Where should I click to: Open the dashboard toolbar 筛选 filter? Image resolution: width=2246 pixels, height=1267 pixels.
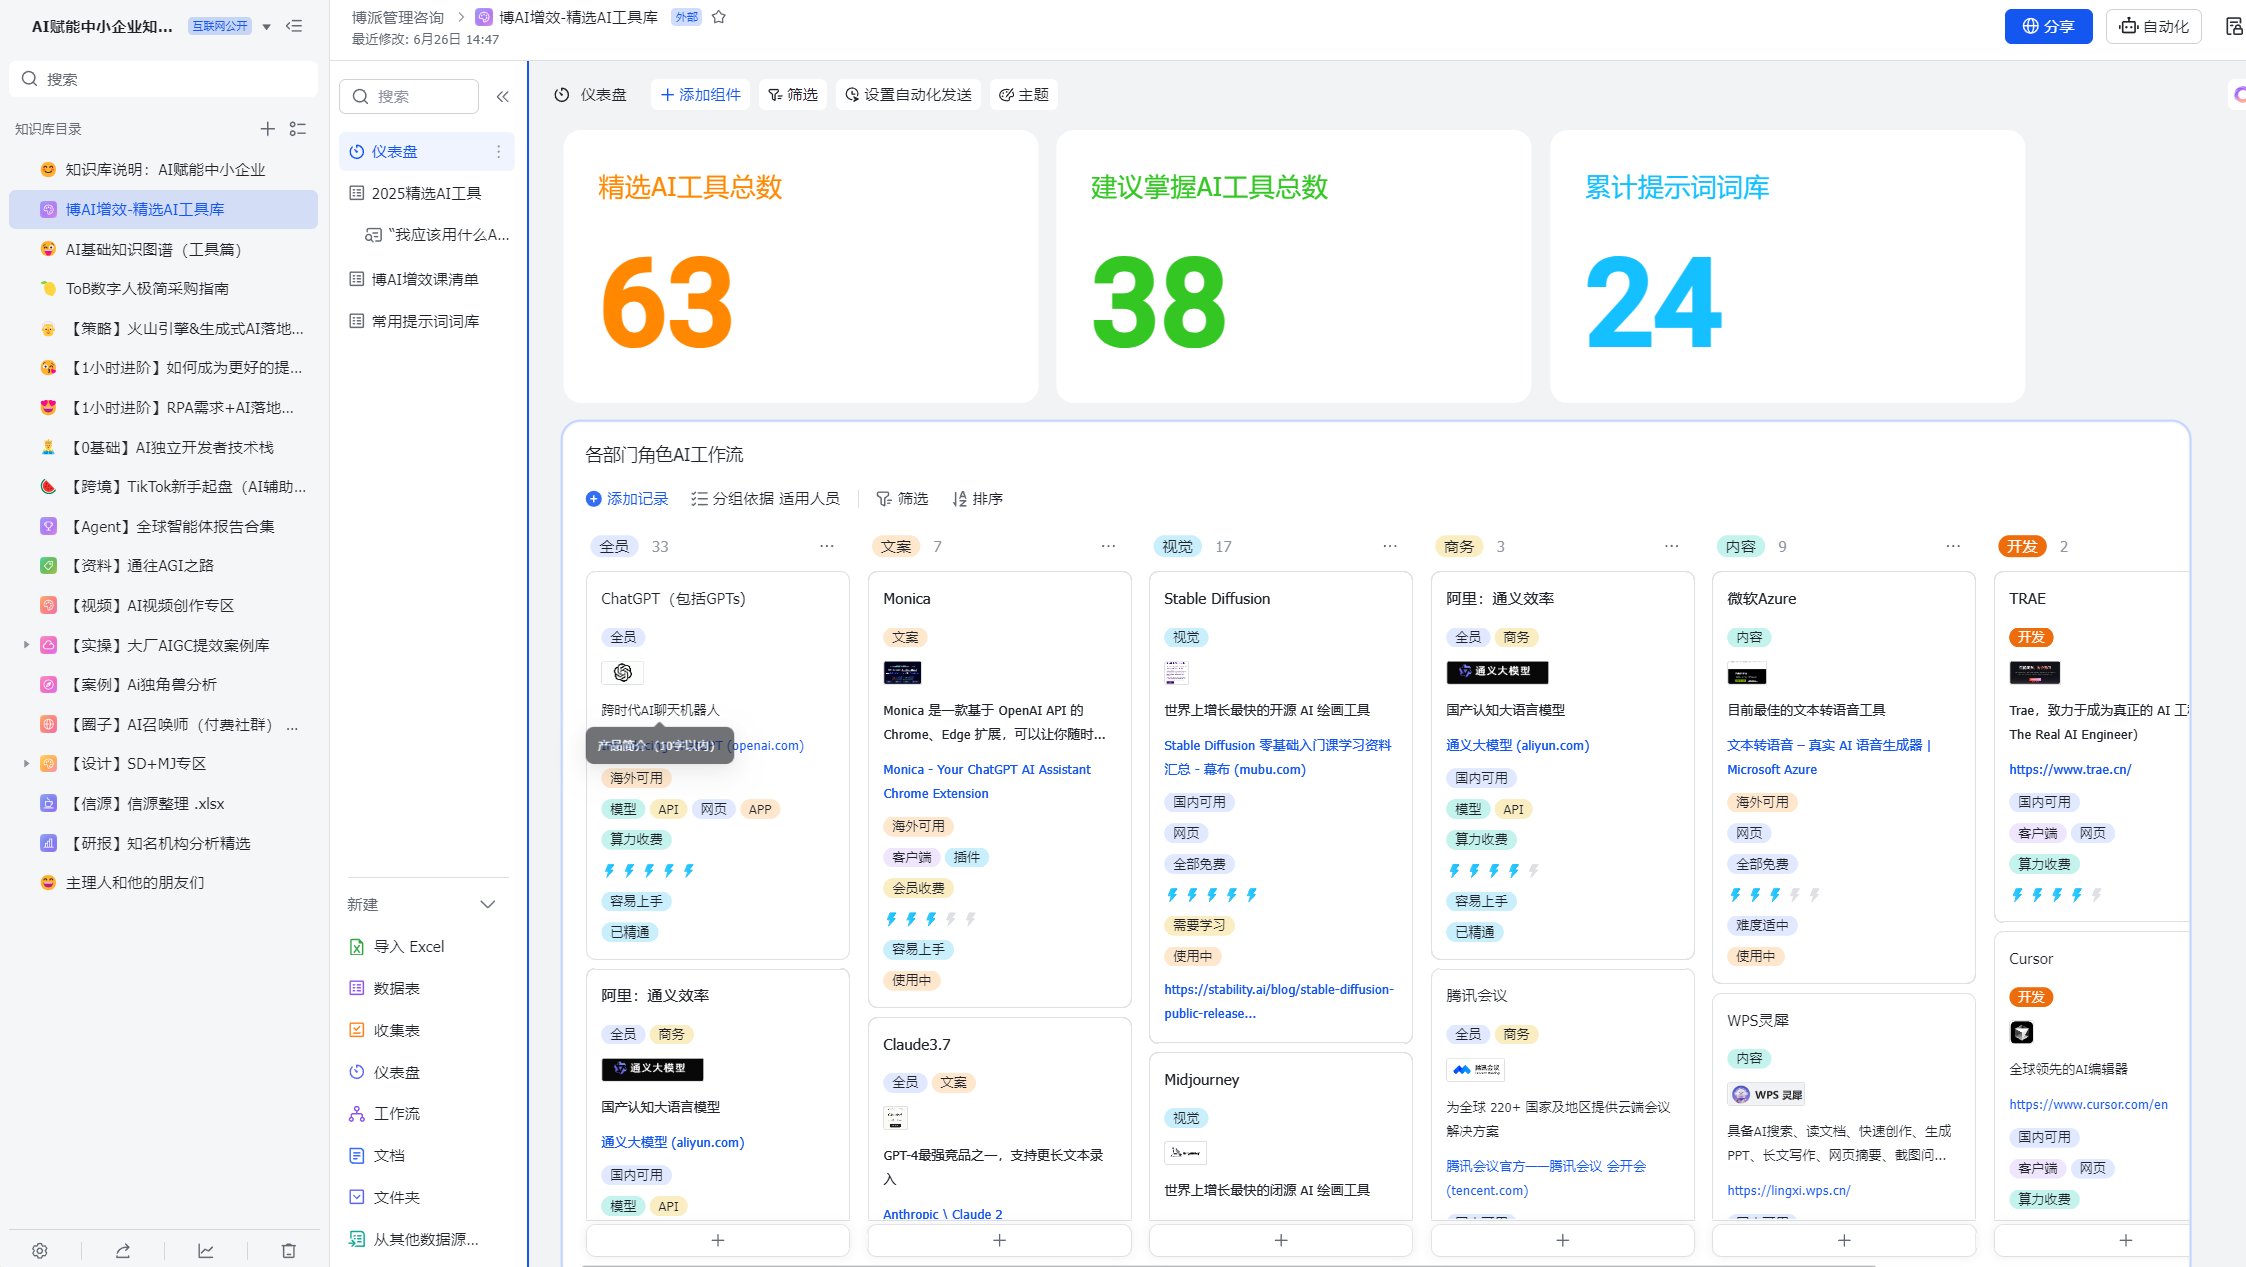tap(793, 95)
